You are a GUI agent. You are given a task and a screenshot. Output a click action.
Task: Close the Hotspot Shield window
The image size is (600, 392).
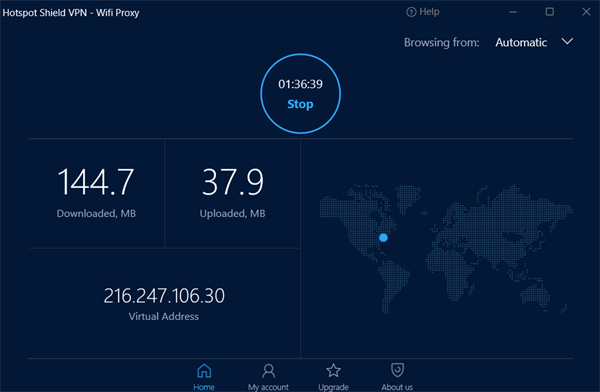586,12
